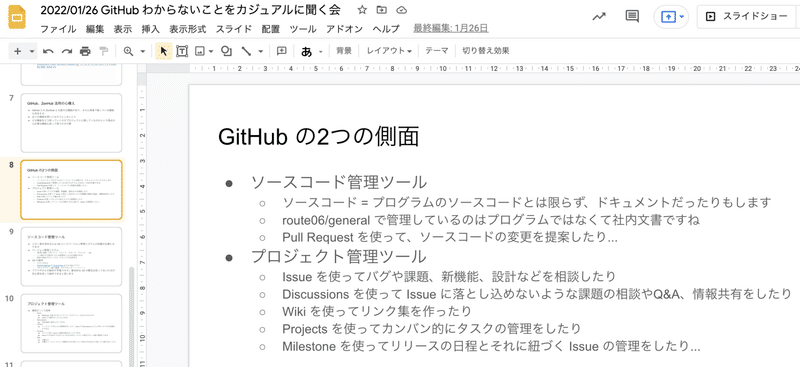
Task: Open the スライド menu
Action: point(234,29)
